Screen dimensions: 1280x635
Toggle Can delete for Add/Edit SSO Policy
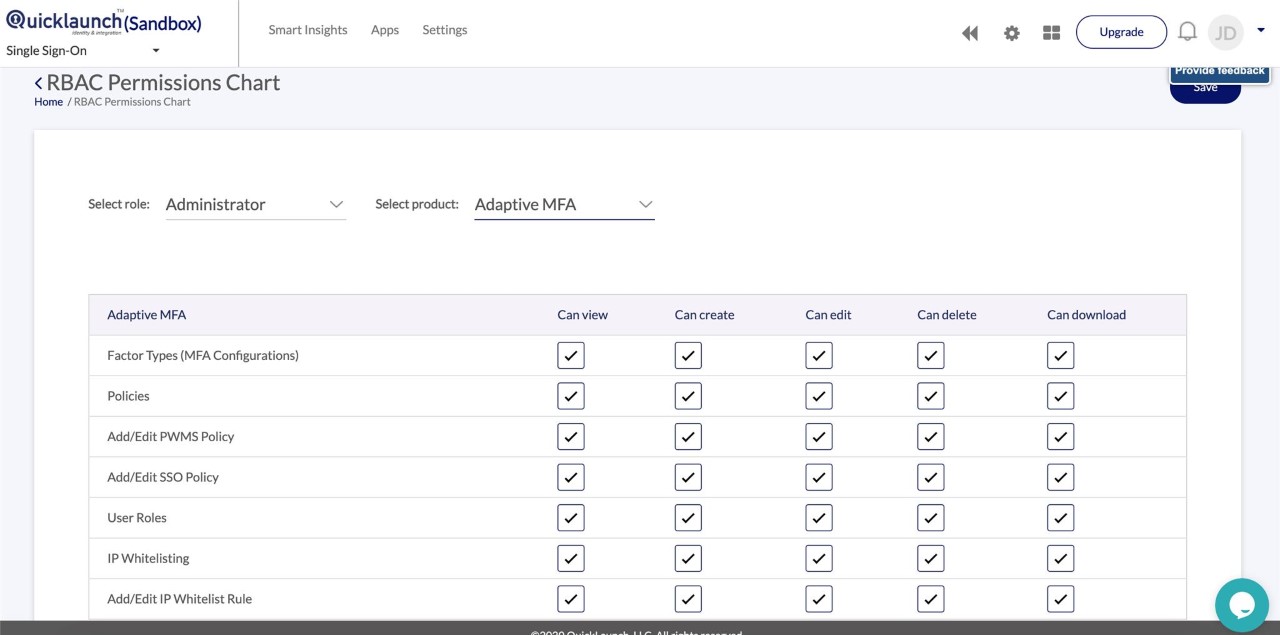(x=931, y=477)
